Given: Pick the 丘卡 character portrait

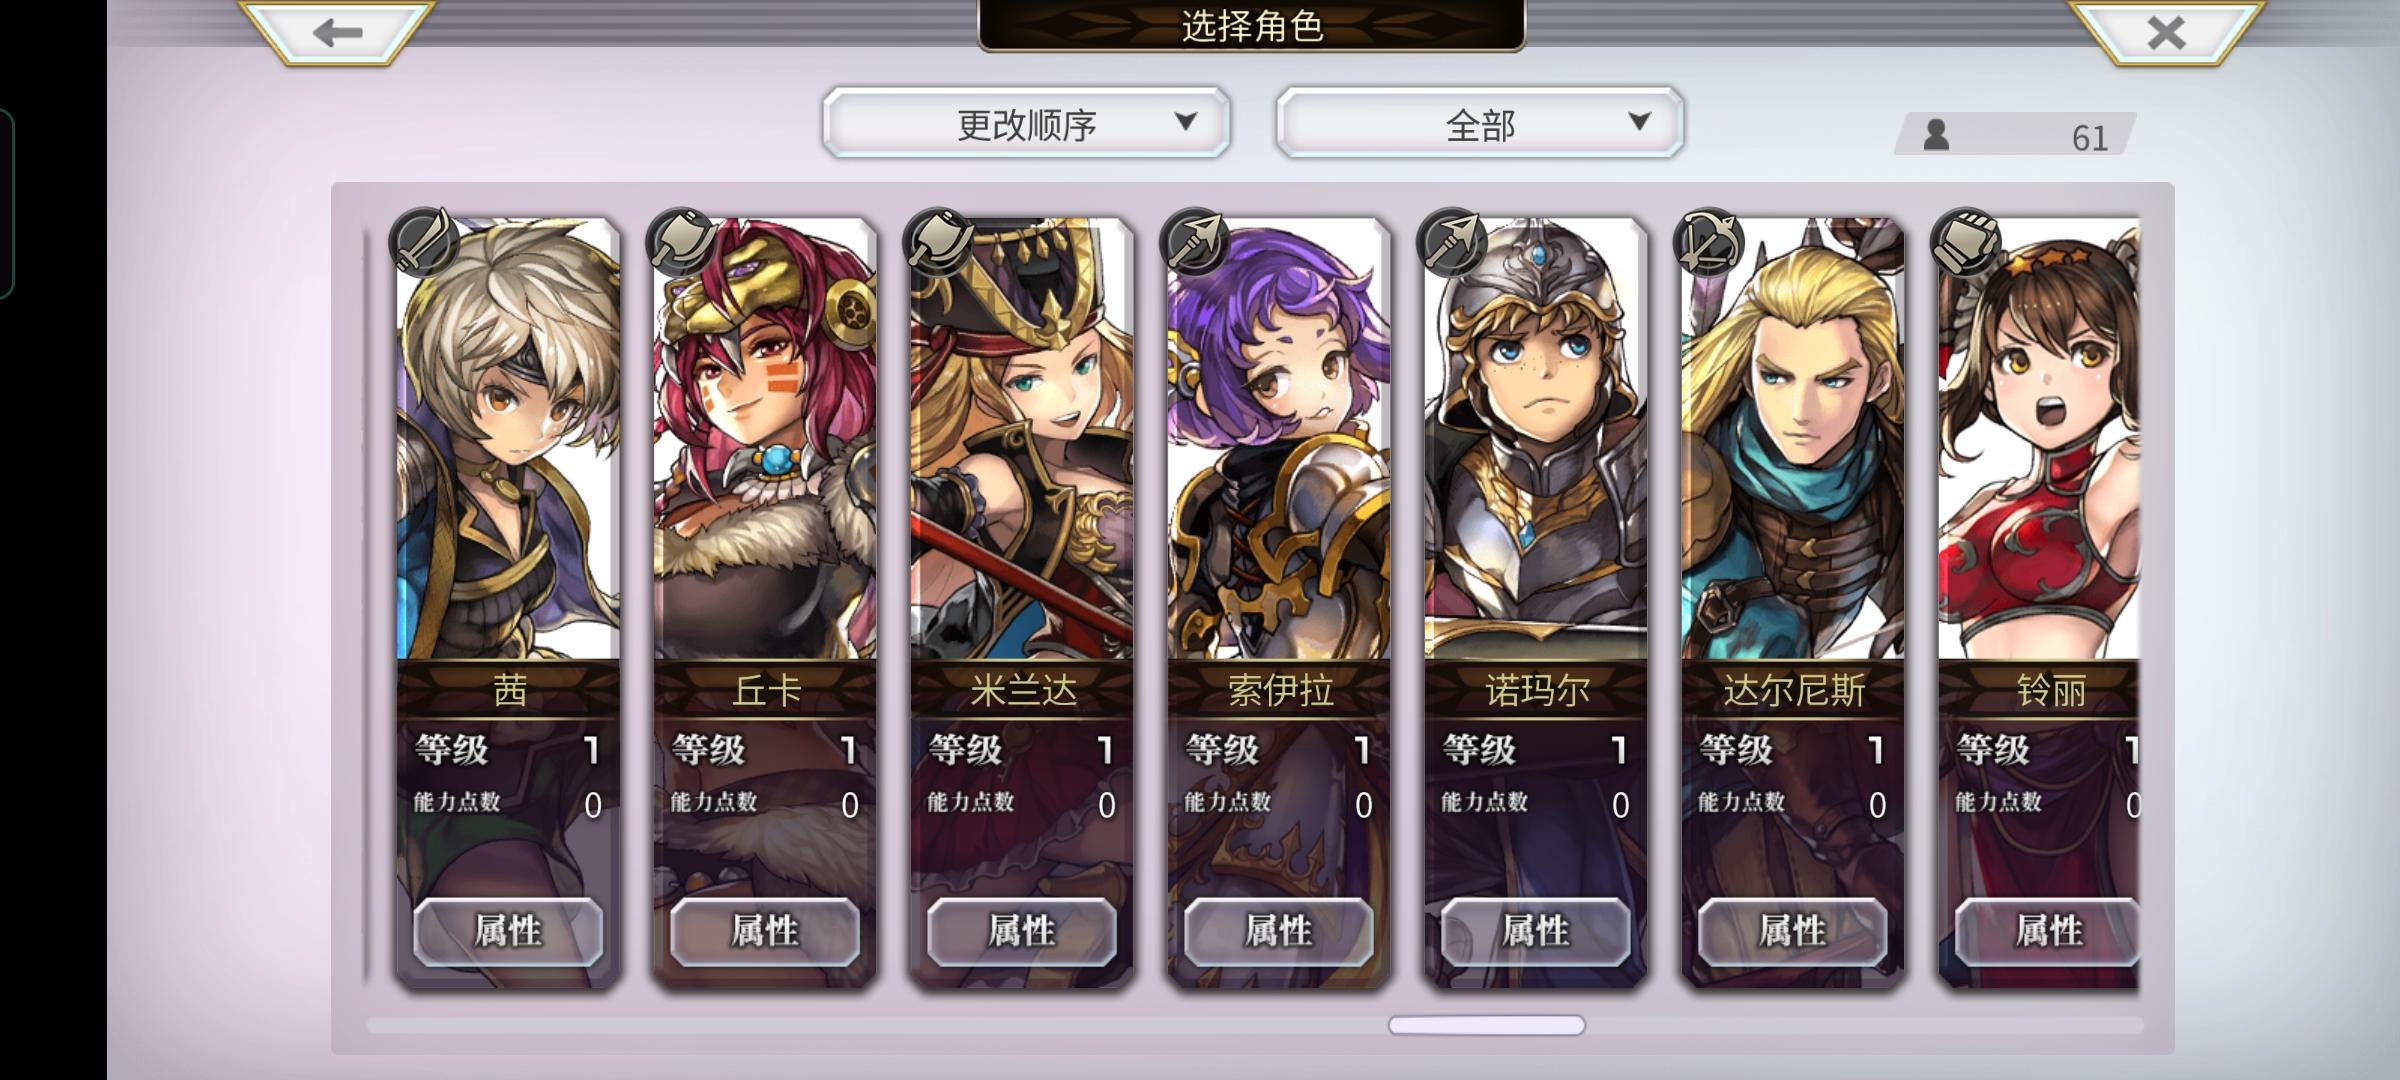Looking at the screenshot, I should coord(765,440).
